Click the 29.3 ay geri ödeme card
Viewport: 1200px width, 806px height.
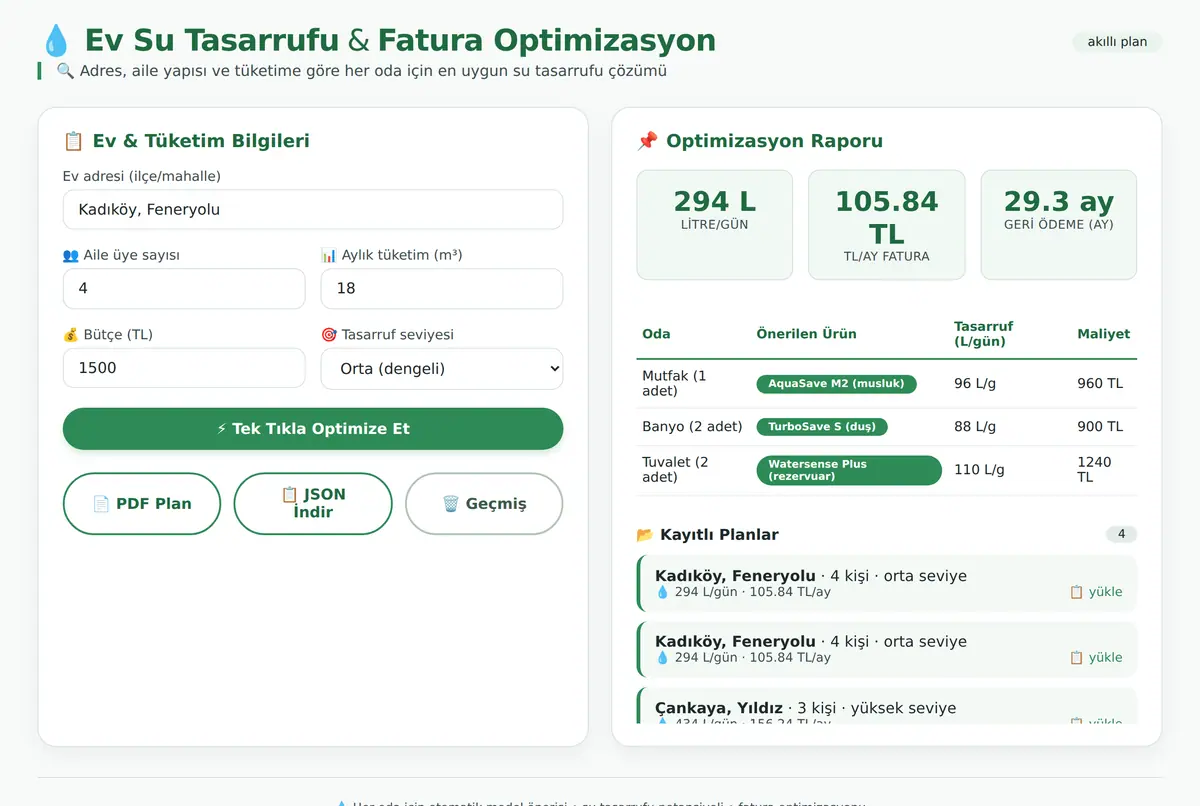(x=1058, y=224)
